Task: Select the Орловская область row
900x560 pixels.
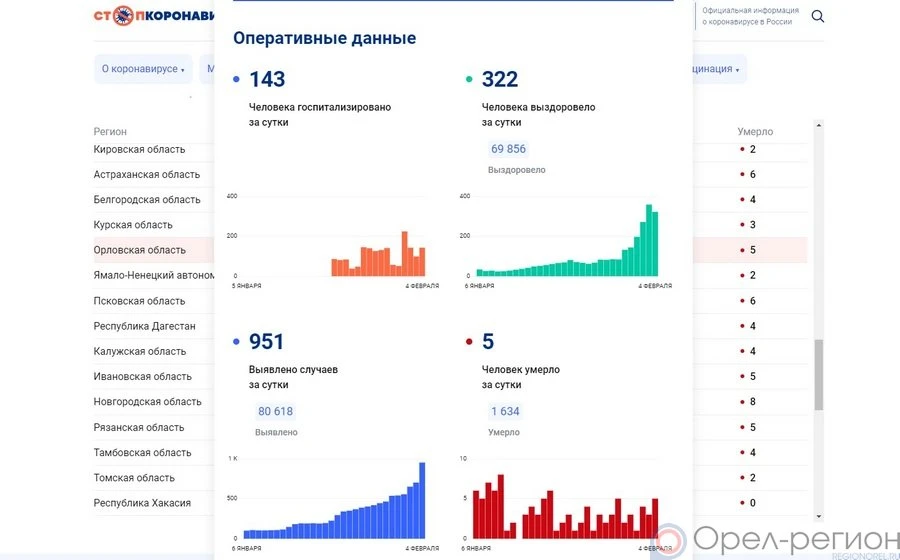Action: point(140,250)
